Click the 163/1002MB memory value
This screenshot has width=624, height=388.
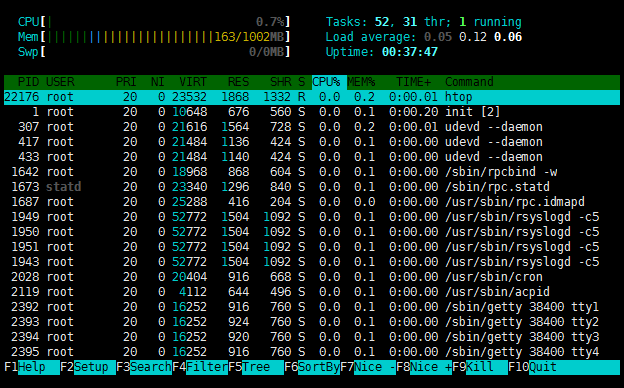tap(249, 37)
